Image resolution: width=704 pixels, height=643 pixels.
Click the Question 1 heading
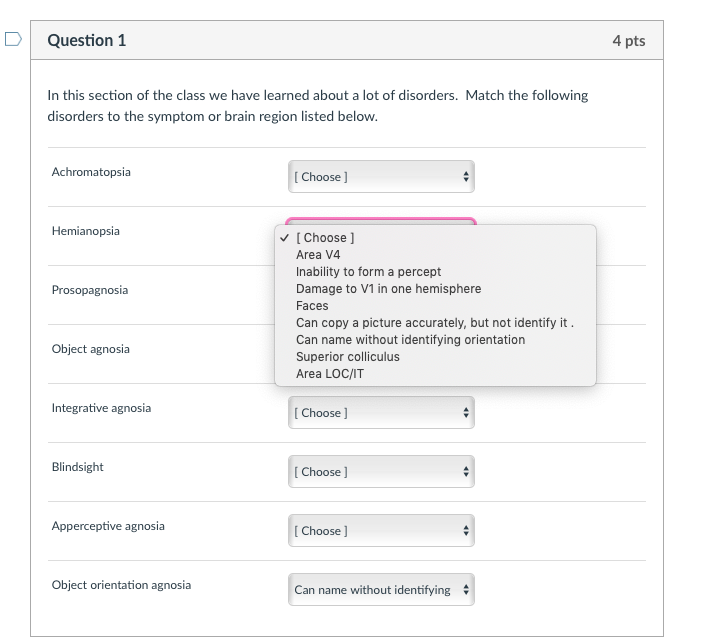[87, 41]
